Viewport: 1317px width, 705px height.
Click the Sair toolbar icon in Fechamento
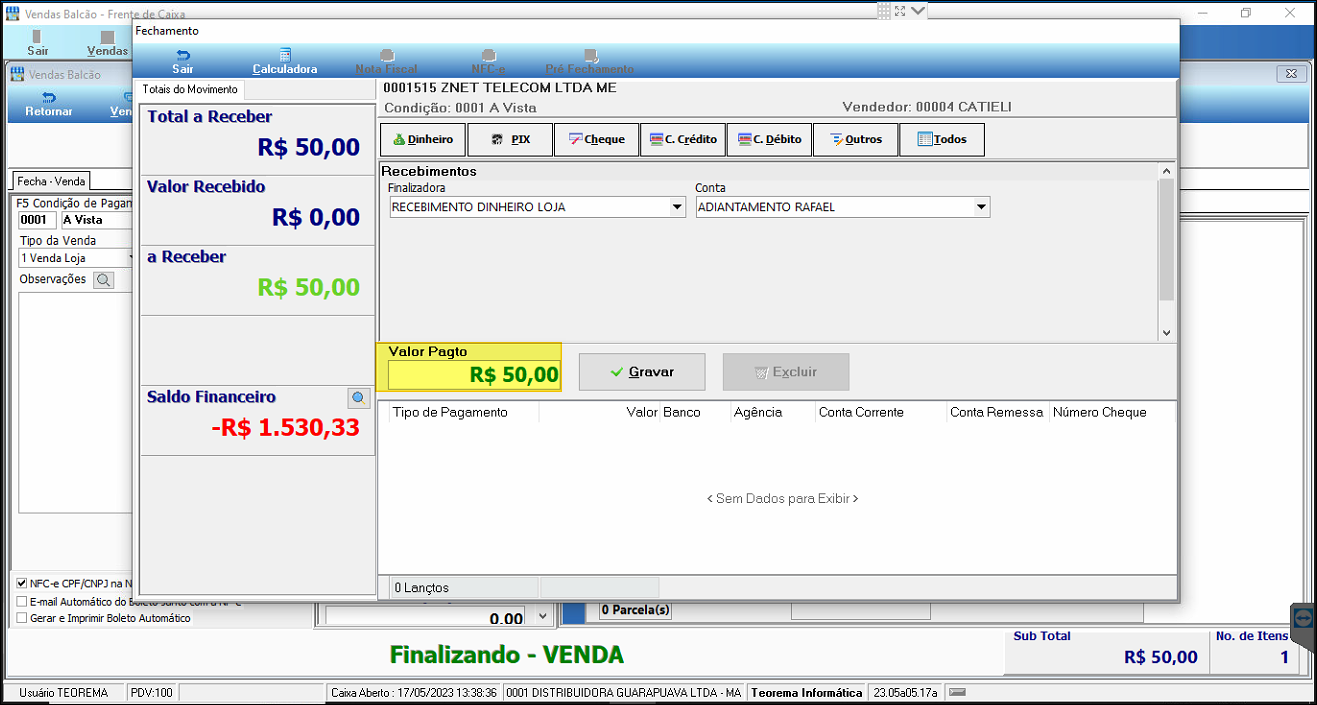[x=183, y=61]
